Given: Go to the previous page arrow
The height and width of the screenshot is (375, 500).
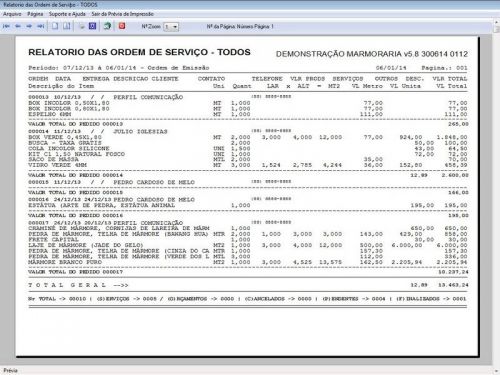Looking at the screenshot, I should pos(18,26).
